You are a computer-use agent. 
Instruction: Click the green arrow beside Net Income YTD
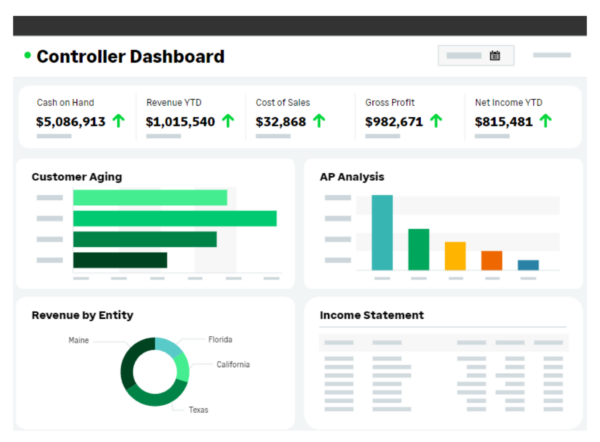(x=545, y=121)
